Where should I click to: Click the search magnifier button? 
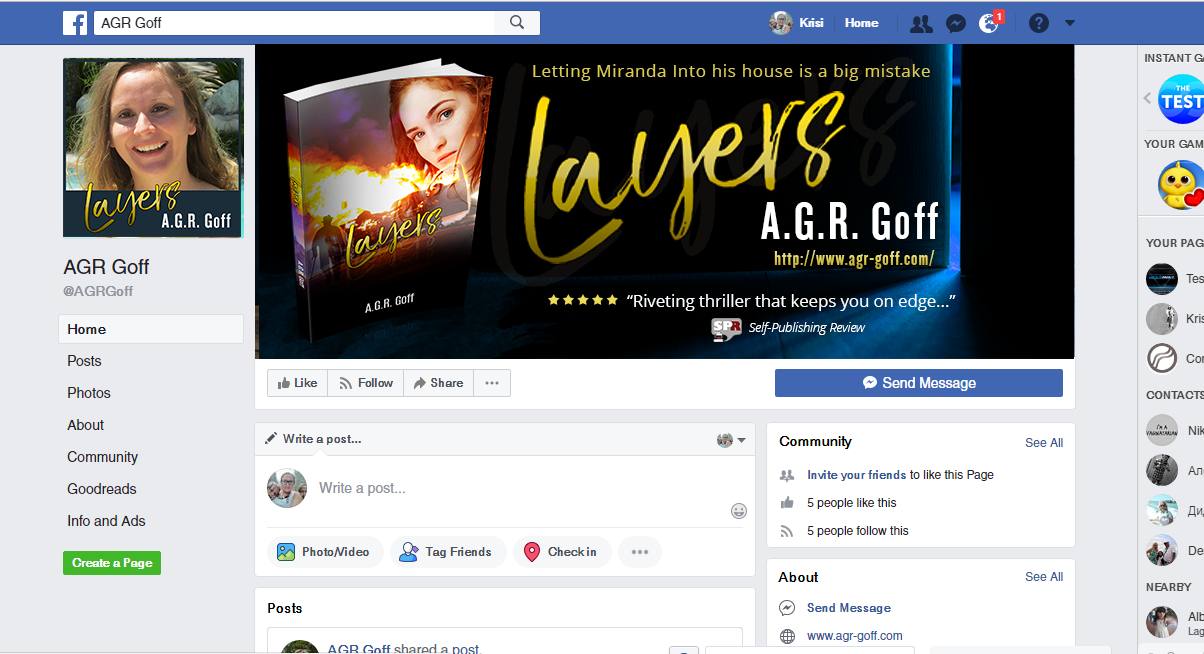click(517, 22)
